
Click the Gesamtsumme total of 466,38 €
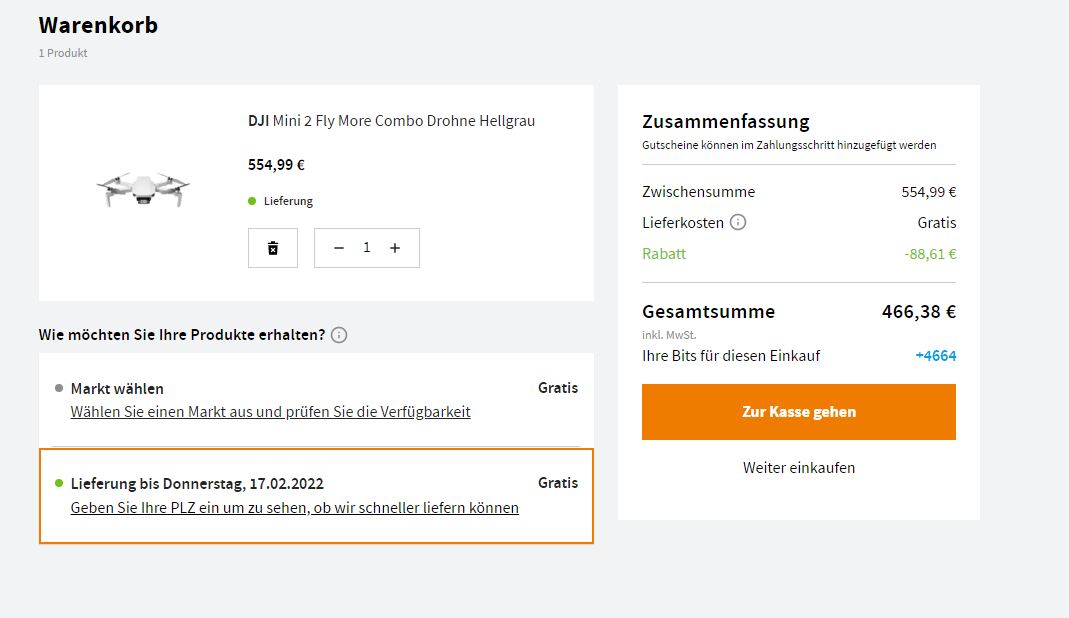(x=918, y=312)
